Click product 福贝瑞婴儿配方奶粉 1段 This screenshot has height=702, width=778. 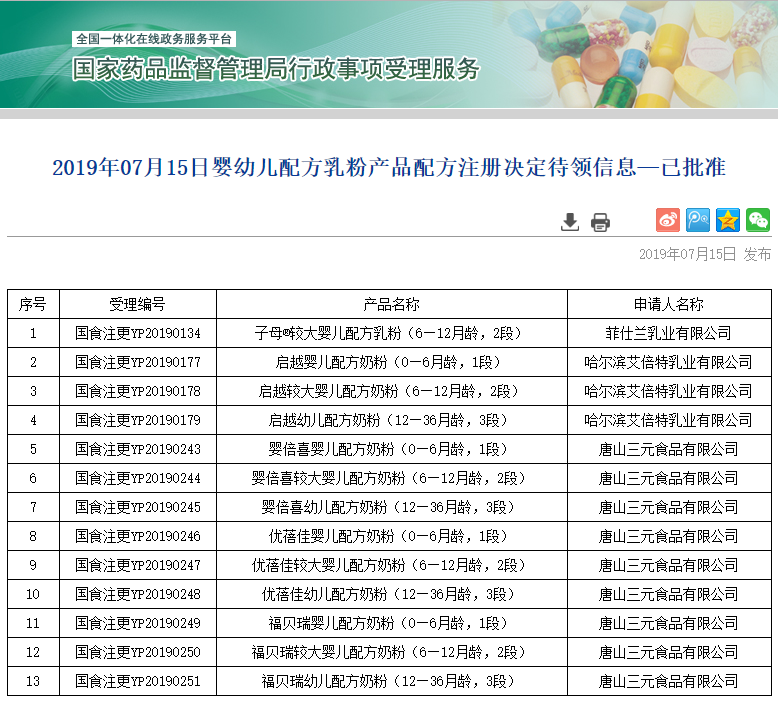[392, 623]
